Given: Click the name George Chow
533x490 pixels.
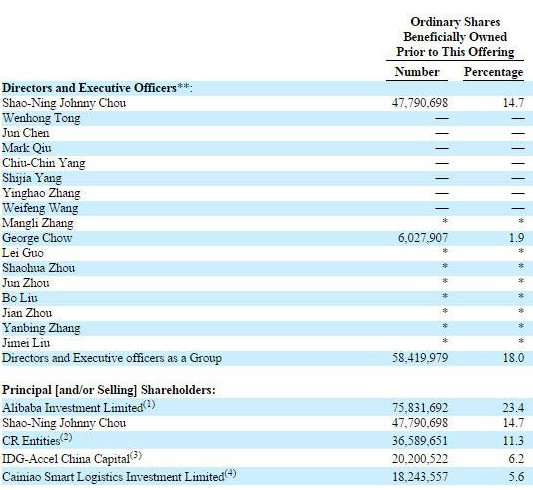Looking at the screenshot, I should [37, 238].
